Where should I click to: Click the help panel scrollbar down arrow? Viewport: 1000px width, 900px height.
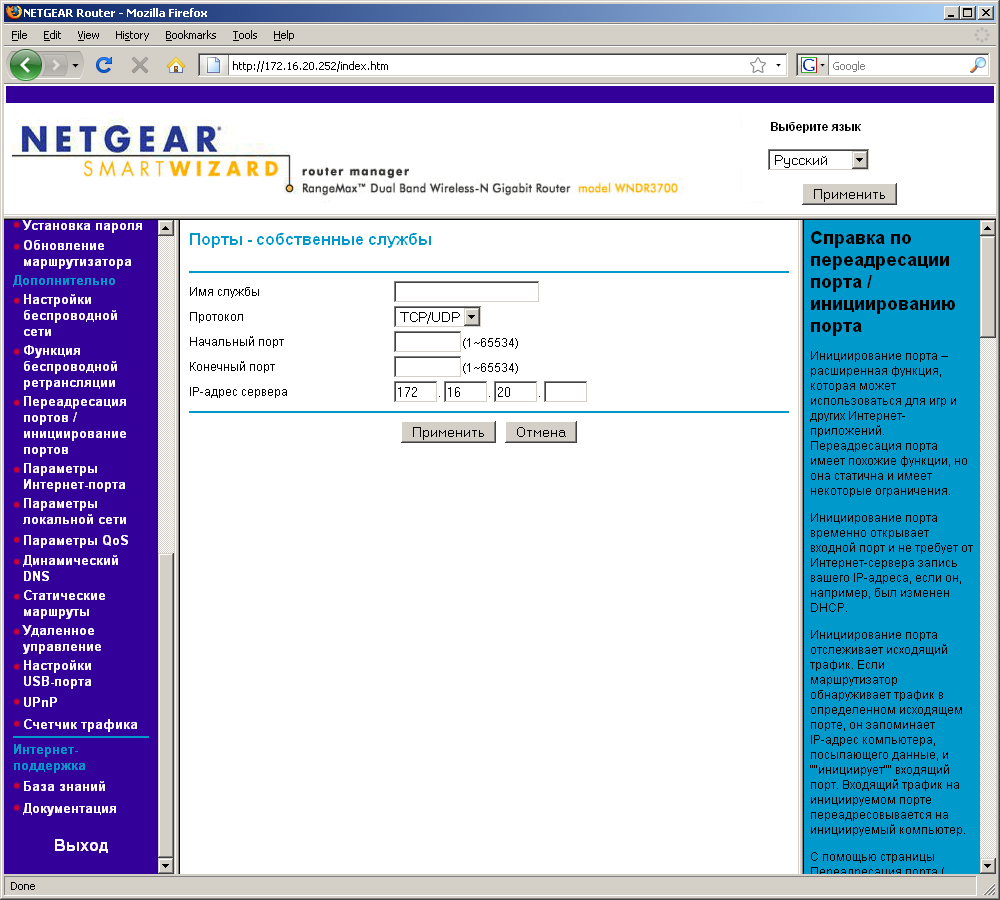987,866
